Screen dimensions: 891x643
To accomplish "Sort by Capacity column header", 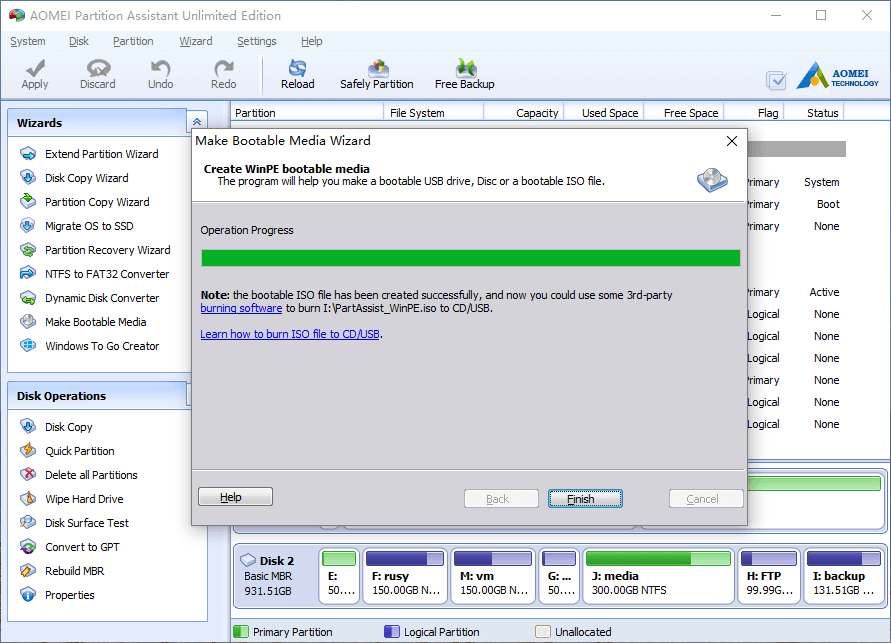I will coord(523,112).
